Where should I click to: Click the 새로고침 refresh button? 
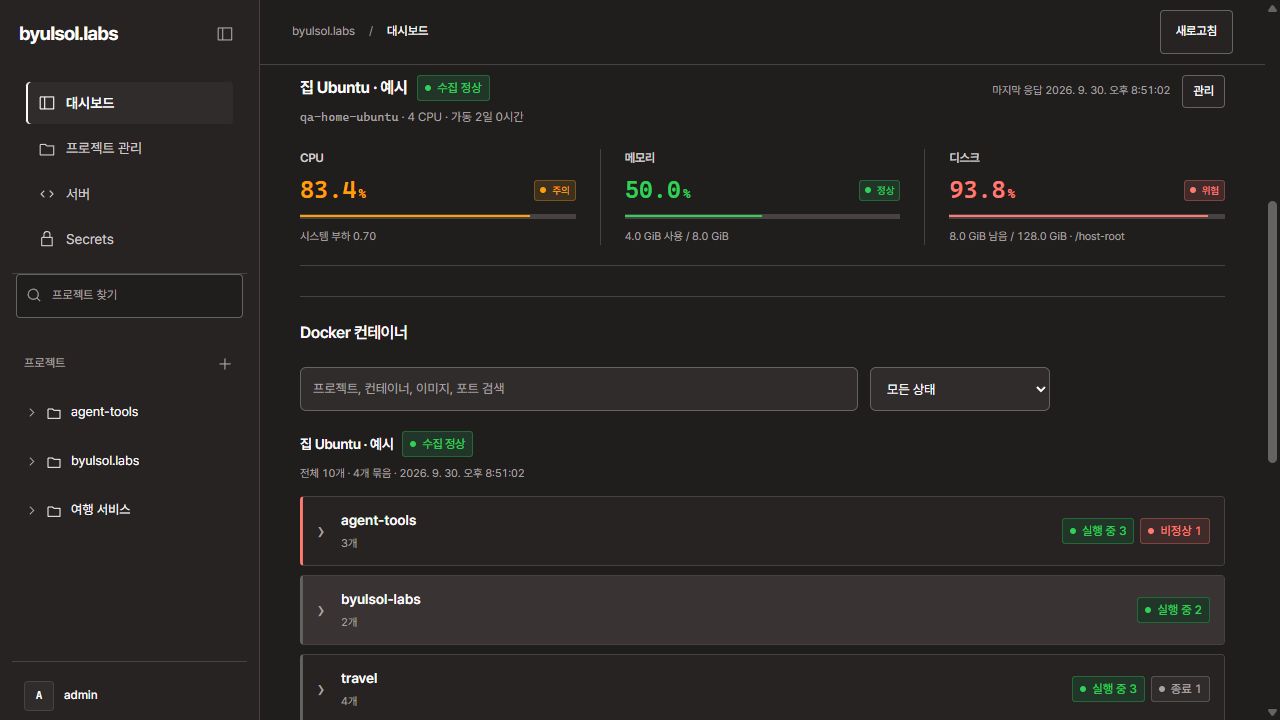click(1196, 31)
